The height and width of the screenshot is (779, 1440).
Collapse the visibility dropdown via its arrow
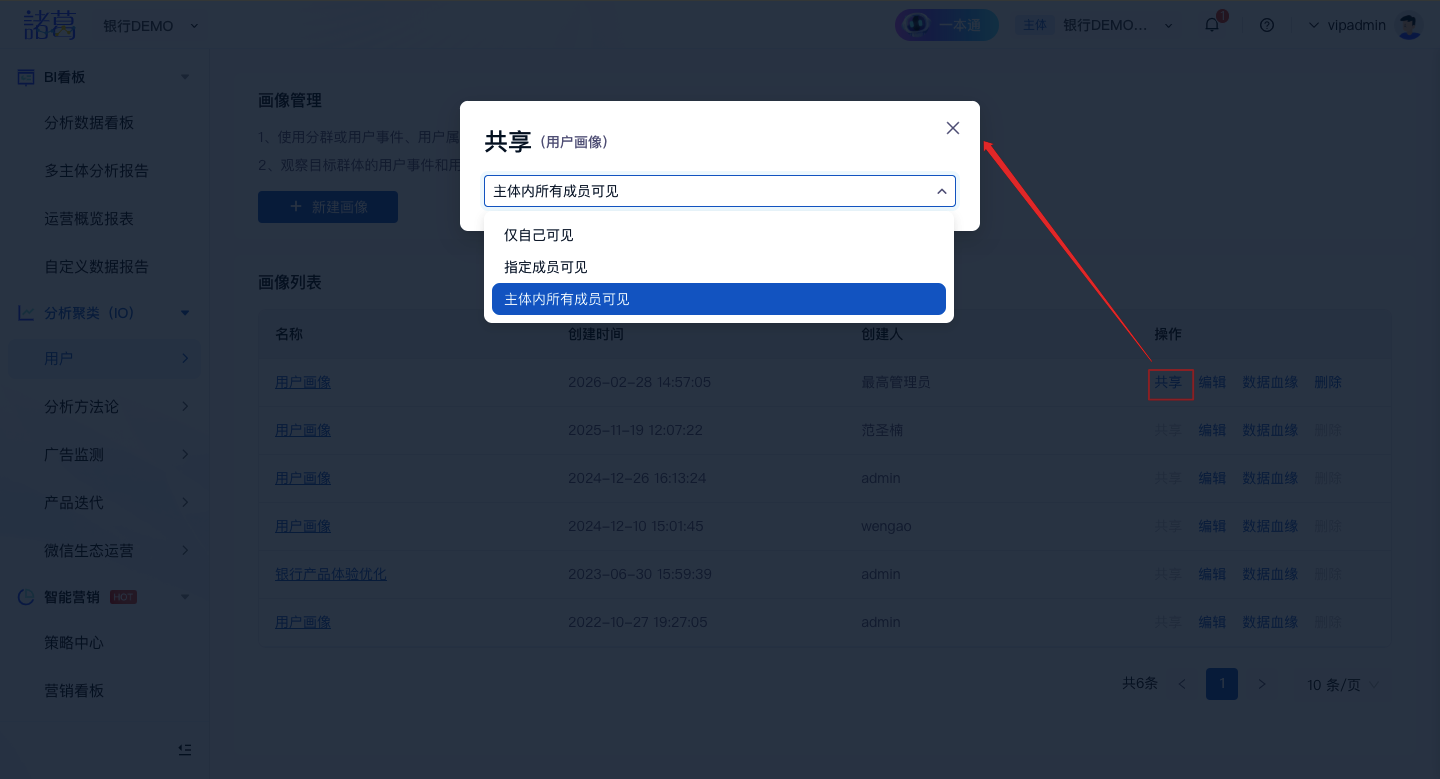click(x=941, y=191)
